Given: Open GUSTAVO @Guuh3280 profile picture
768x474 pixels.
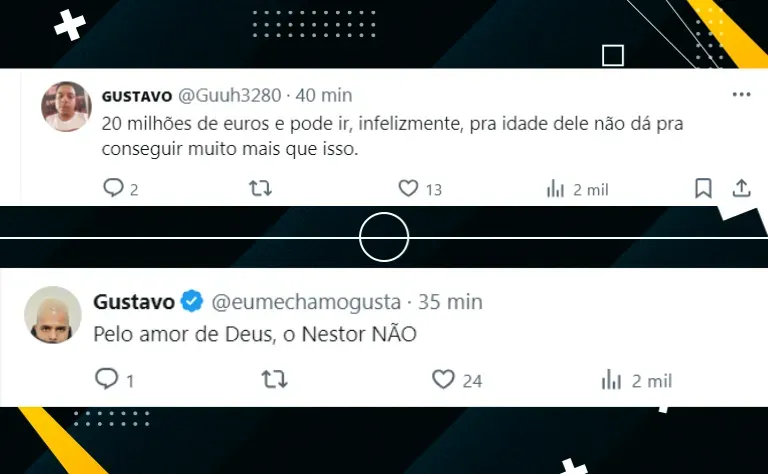Looking at the screenshot, I should 66,106.
